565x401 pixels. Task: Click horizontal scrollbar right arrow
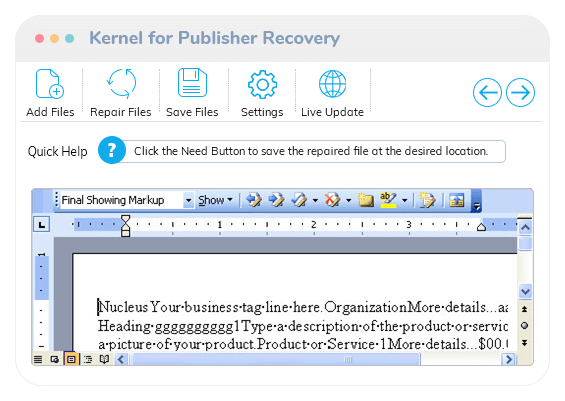pyautogui.click(x=509, y=359)
